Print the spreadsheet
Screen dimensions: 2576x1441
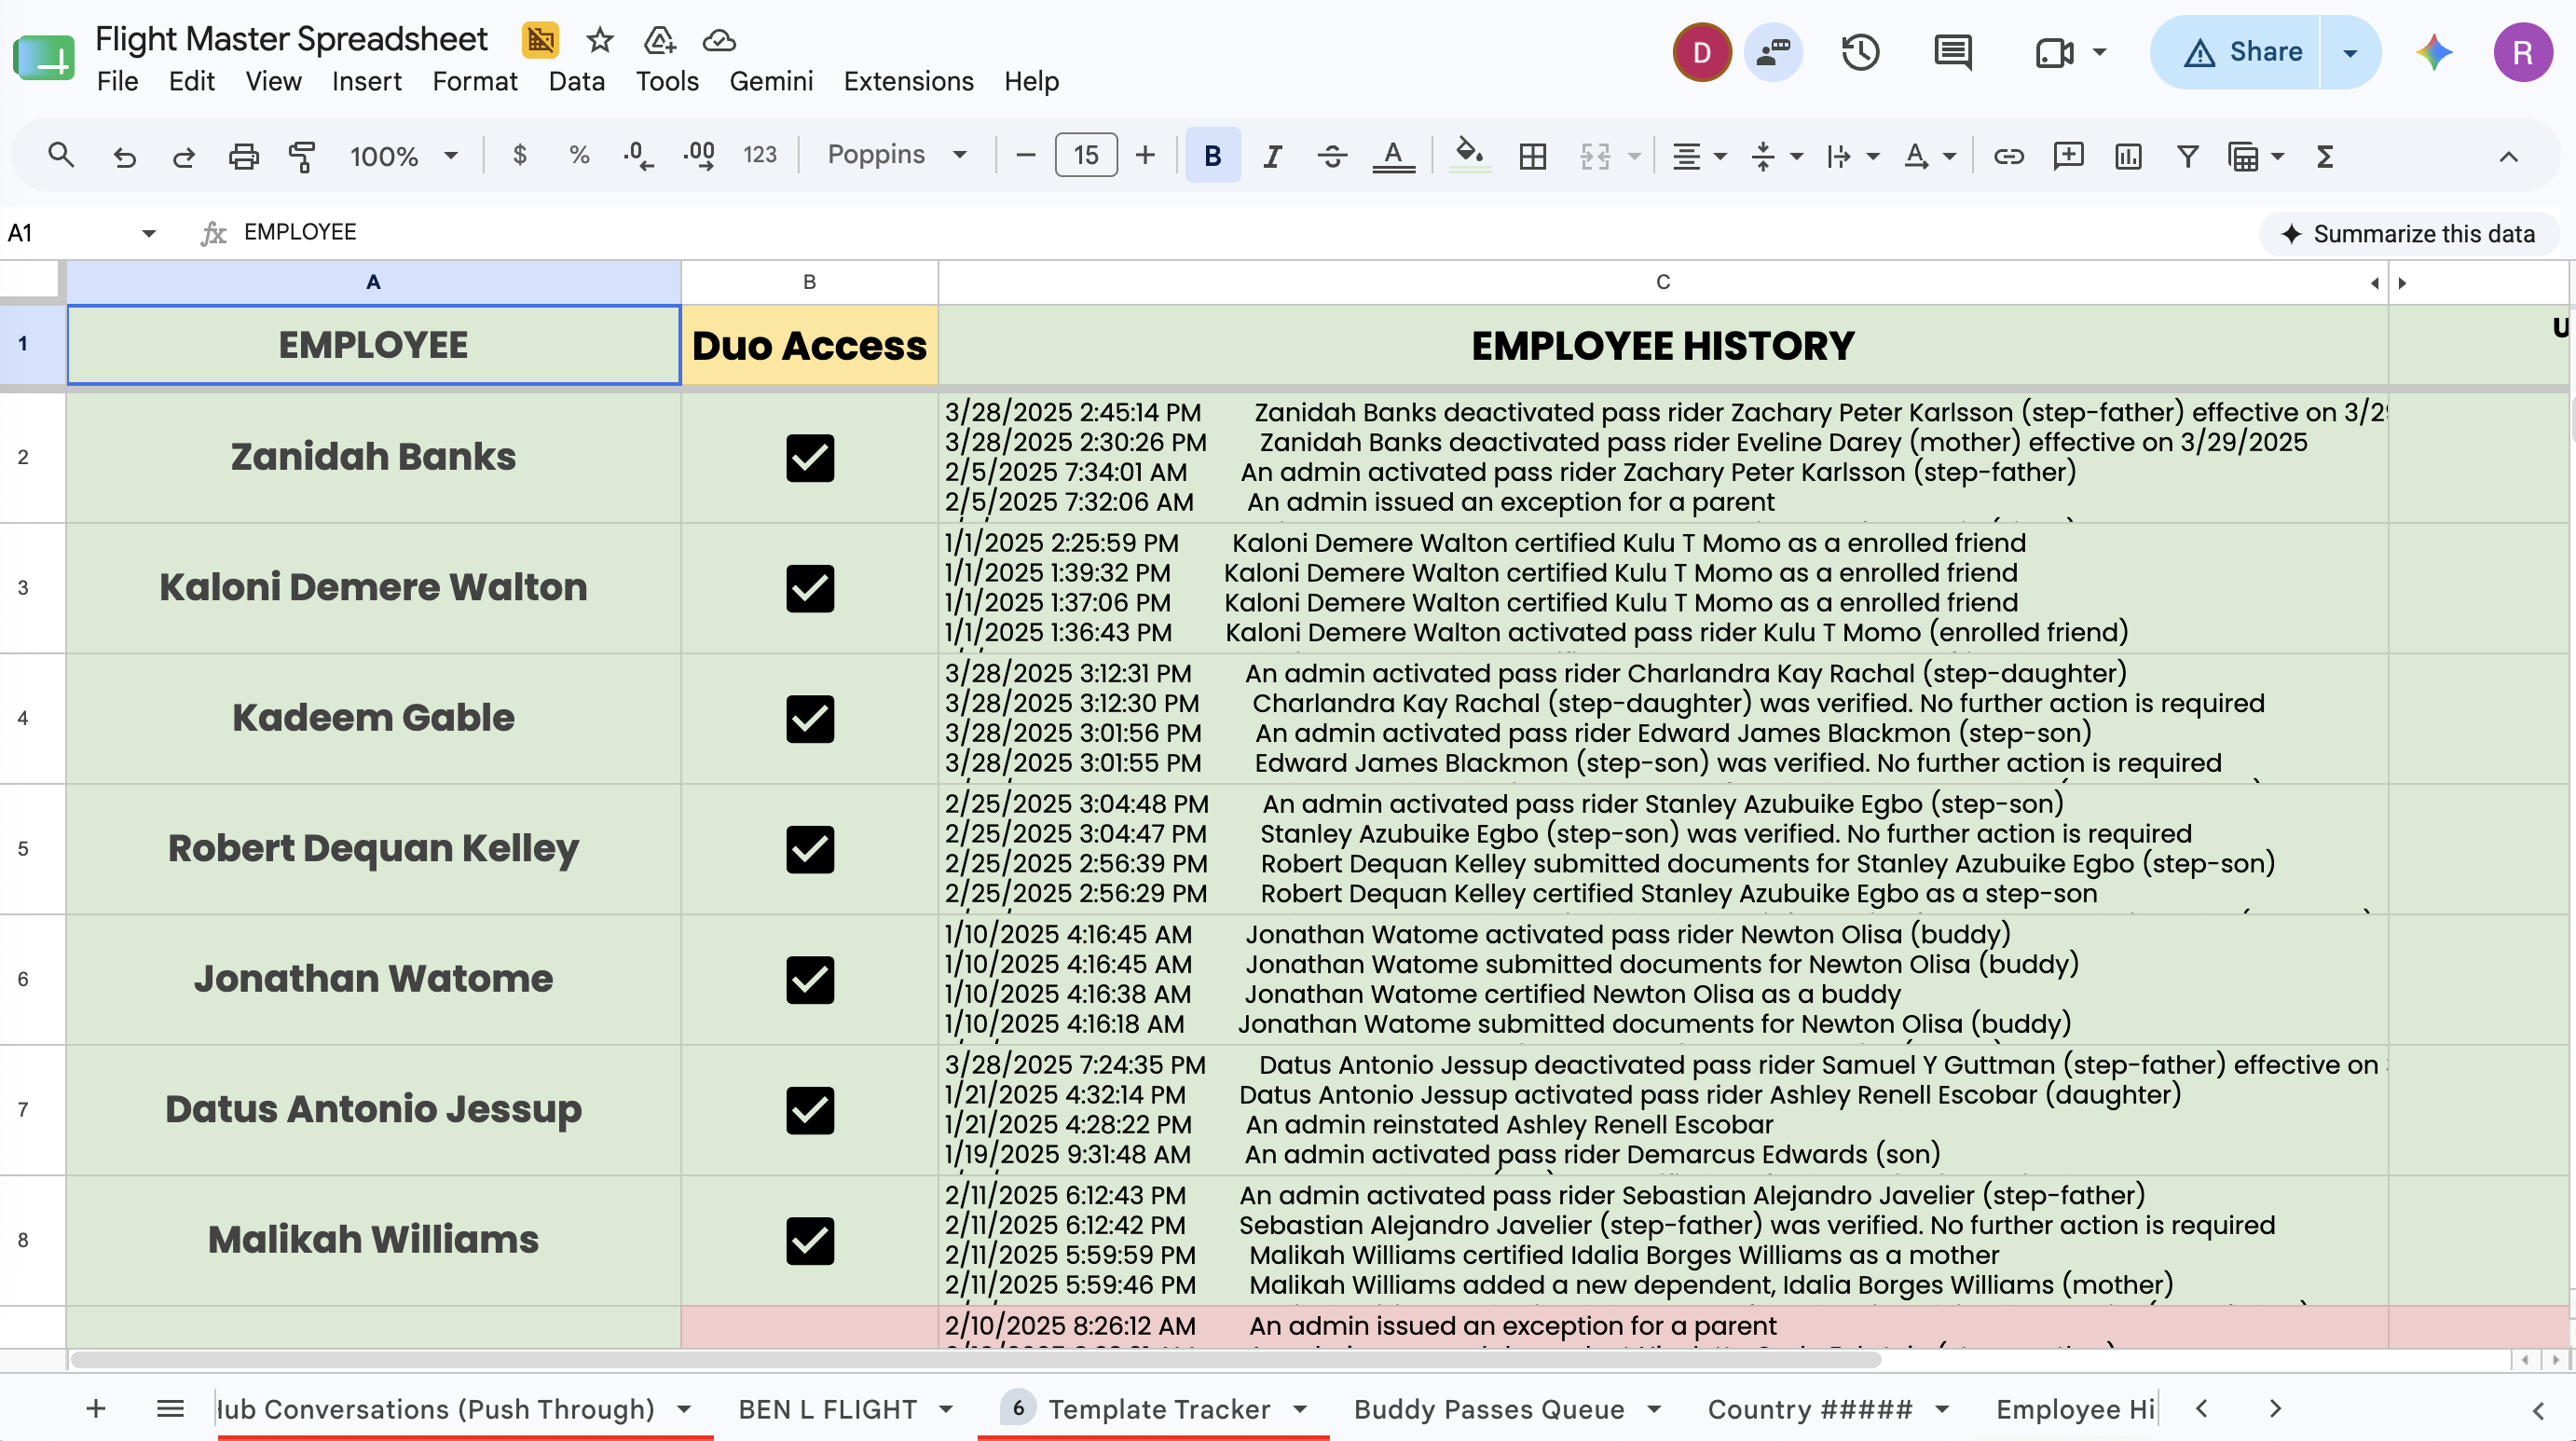(243, 156)
